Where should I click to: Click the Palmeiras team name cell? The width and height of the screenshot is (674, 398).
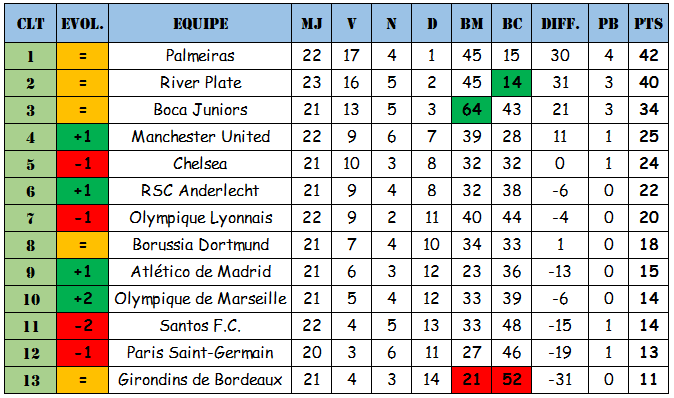tap(200, 56)
